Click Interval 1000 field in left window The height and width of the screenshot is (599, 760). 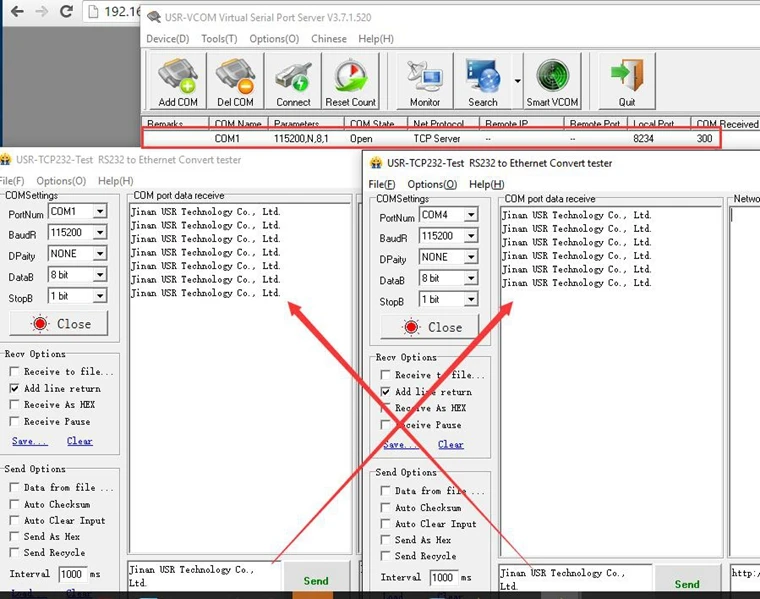tap(73, 574)
